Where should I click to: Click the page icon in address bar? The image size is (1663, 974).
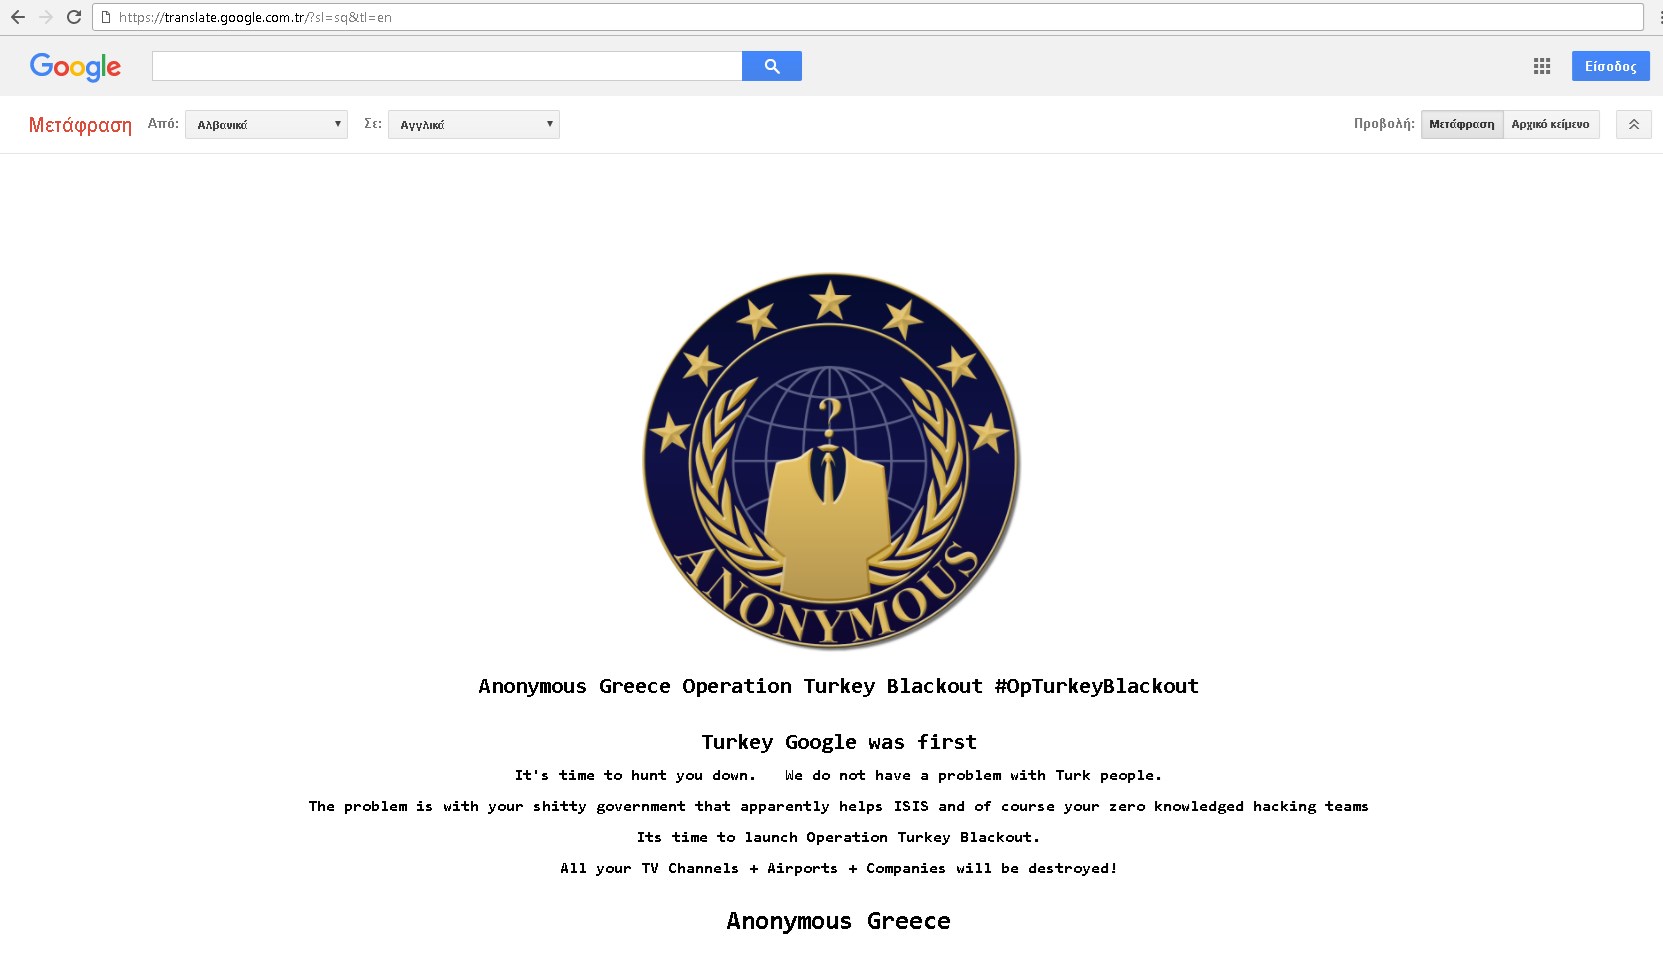[x=105, y=17]
